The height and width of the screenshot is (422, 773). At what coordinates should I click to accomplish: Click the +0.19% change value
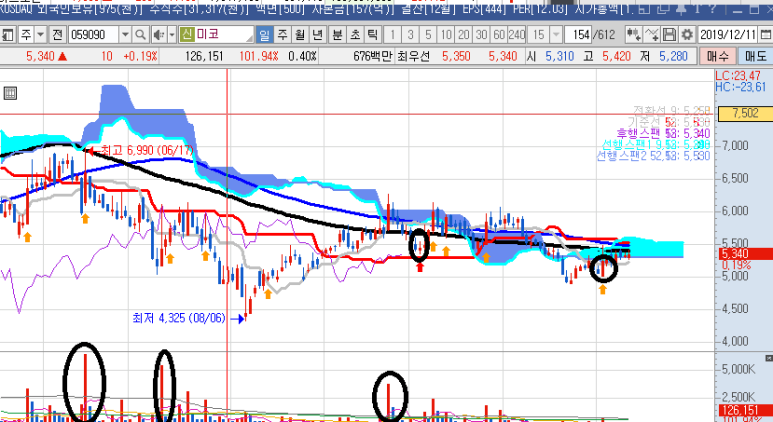click(140, 56)
